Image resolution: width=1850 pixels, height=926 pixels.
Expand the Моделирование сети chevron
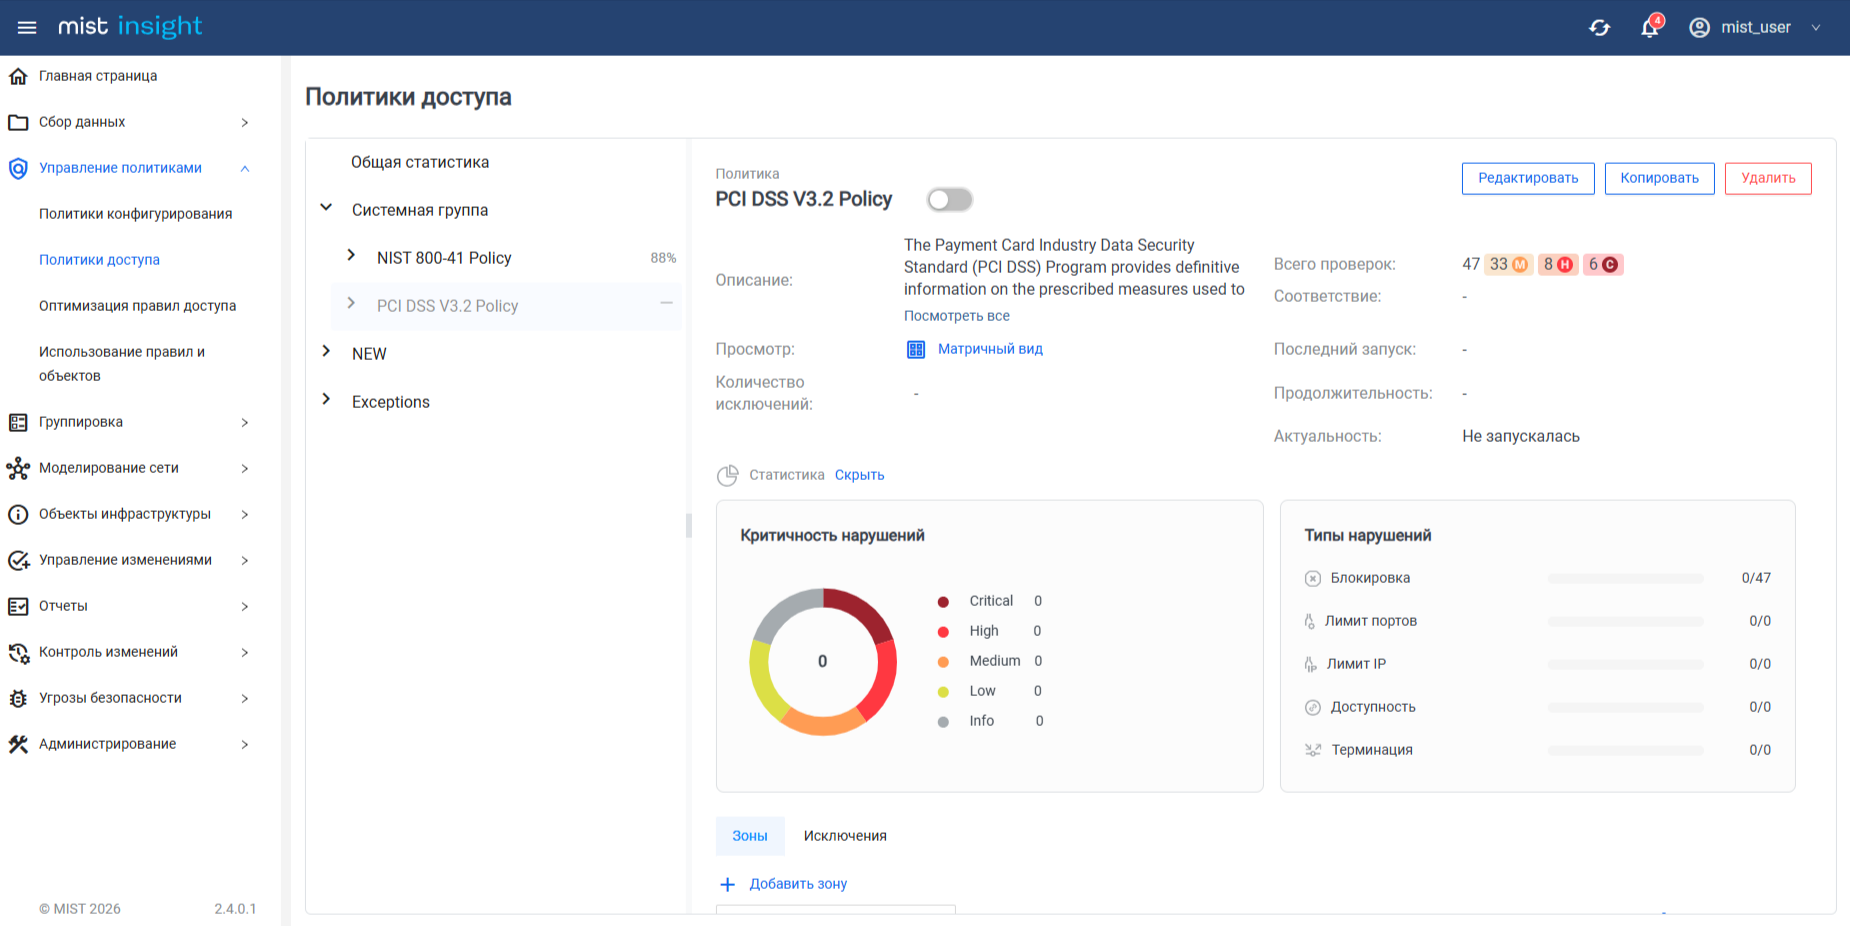245,468
